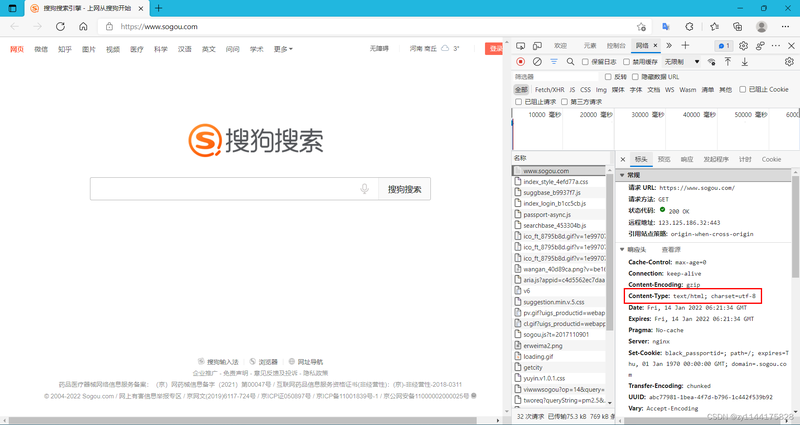Open the 预览 tab of request details
The height and width of the screenshot is (425, 800).
[x=664, y=160]
